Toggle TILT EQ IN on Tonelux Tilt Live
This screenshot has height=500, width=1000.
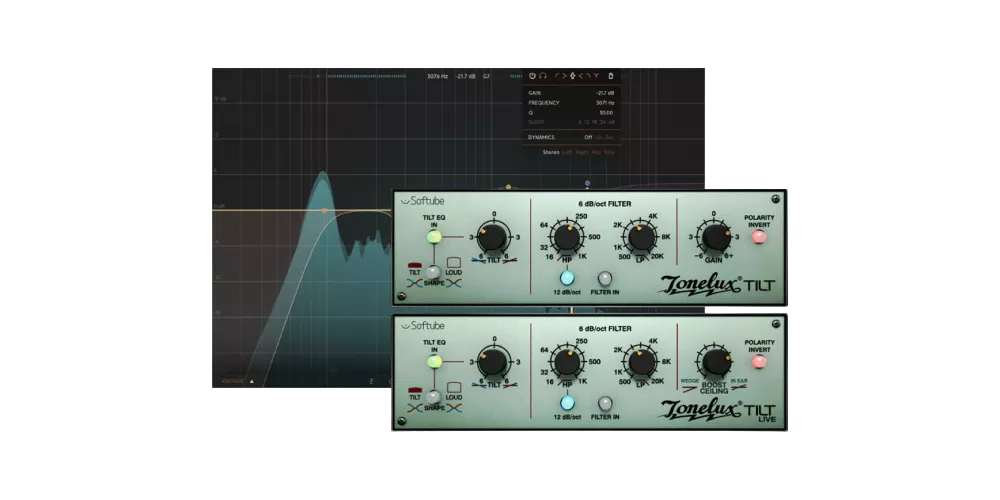click(x=434, y=362)
